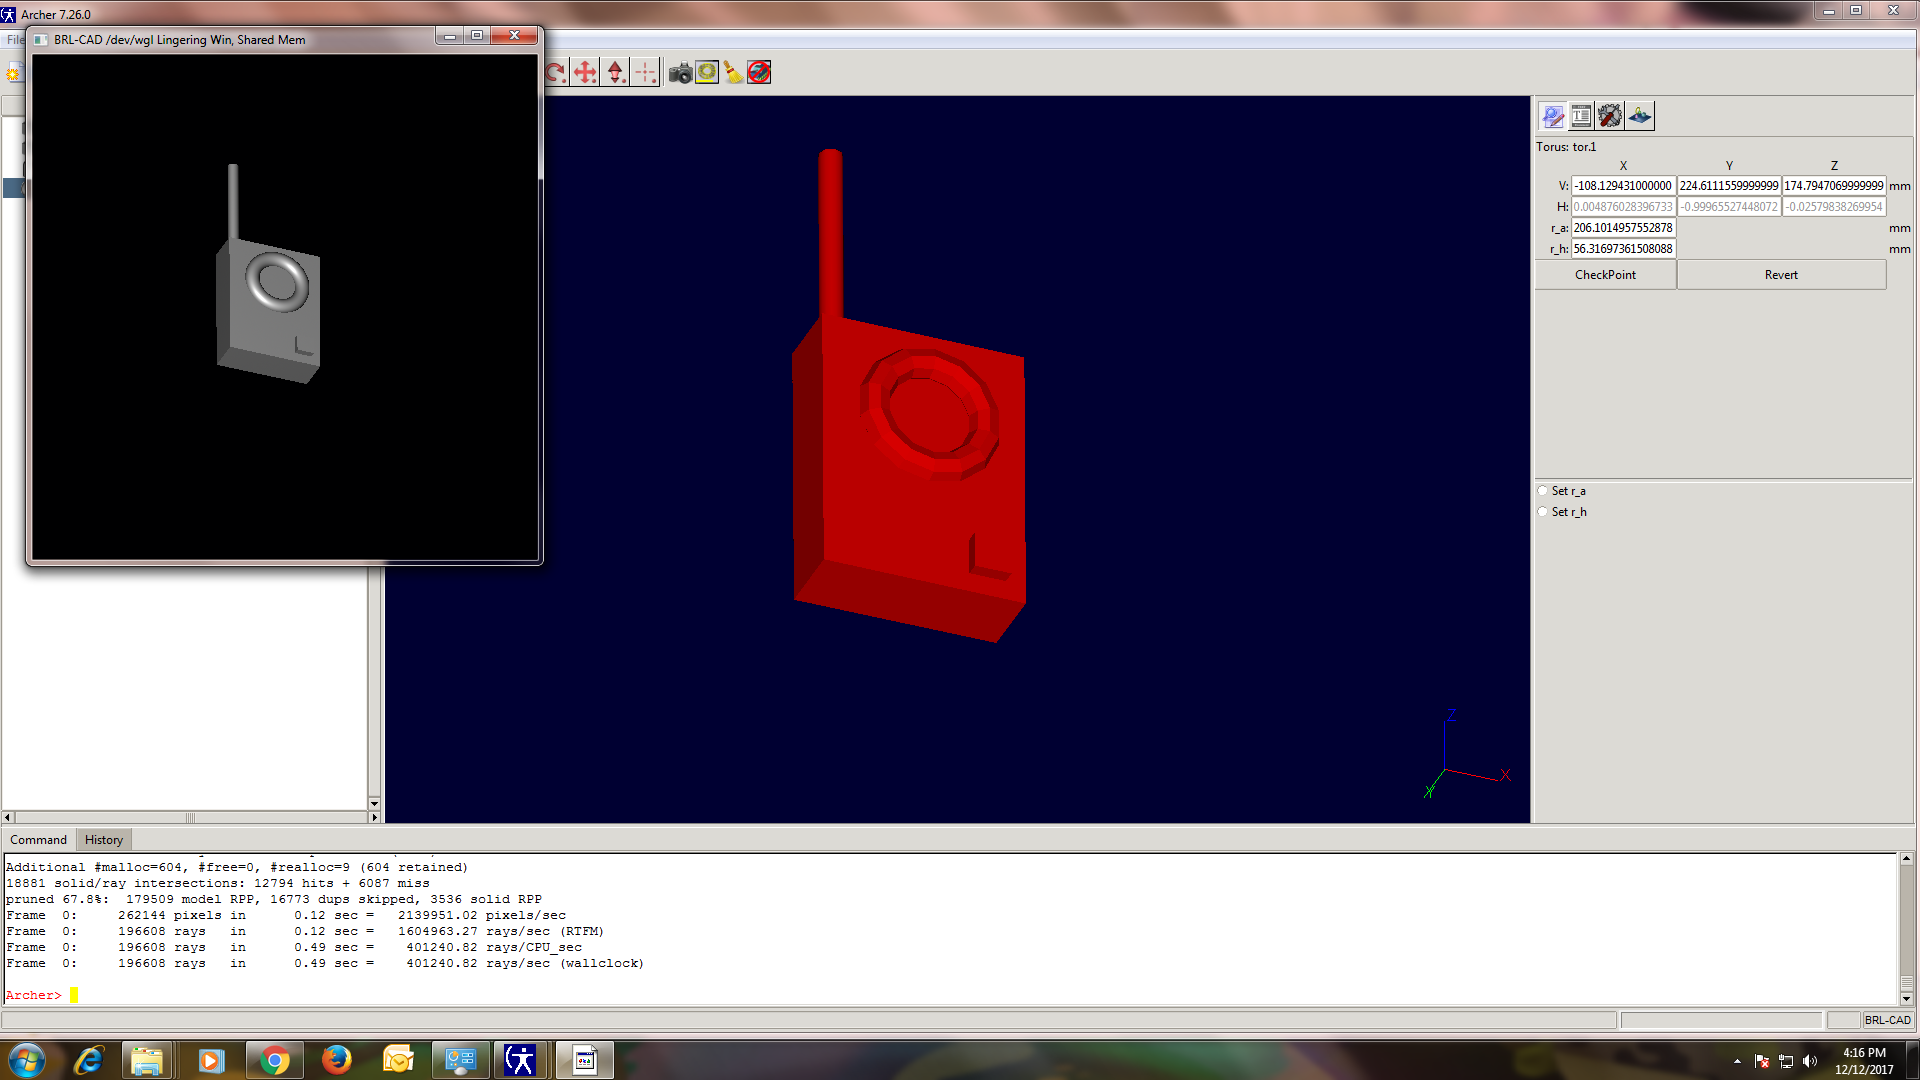Select the Rotate Component tool in toolbar

point(556,72)
